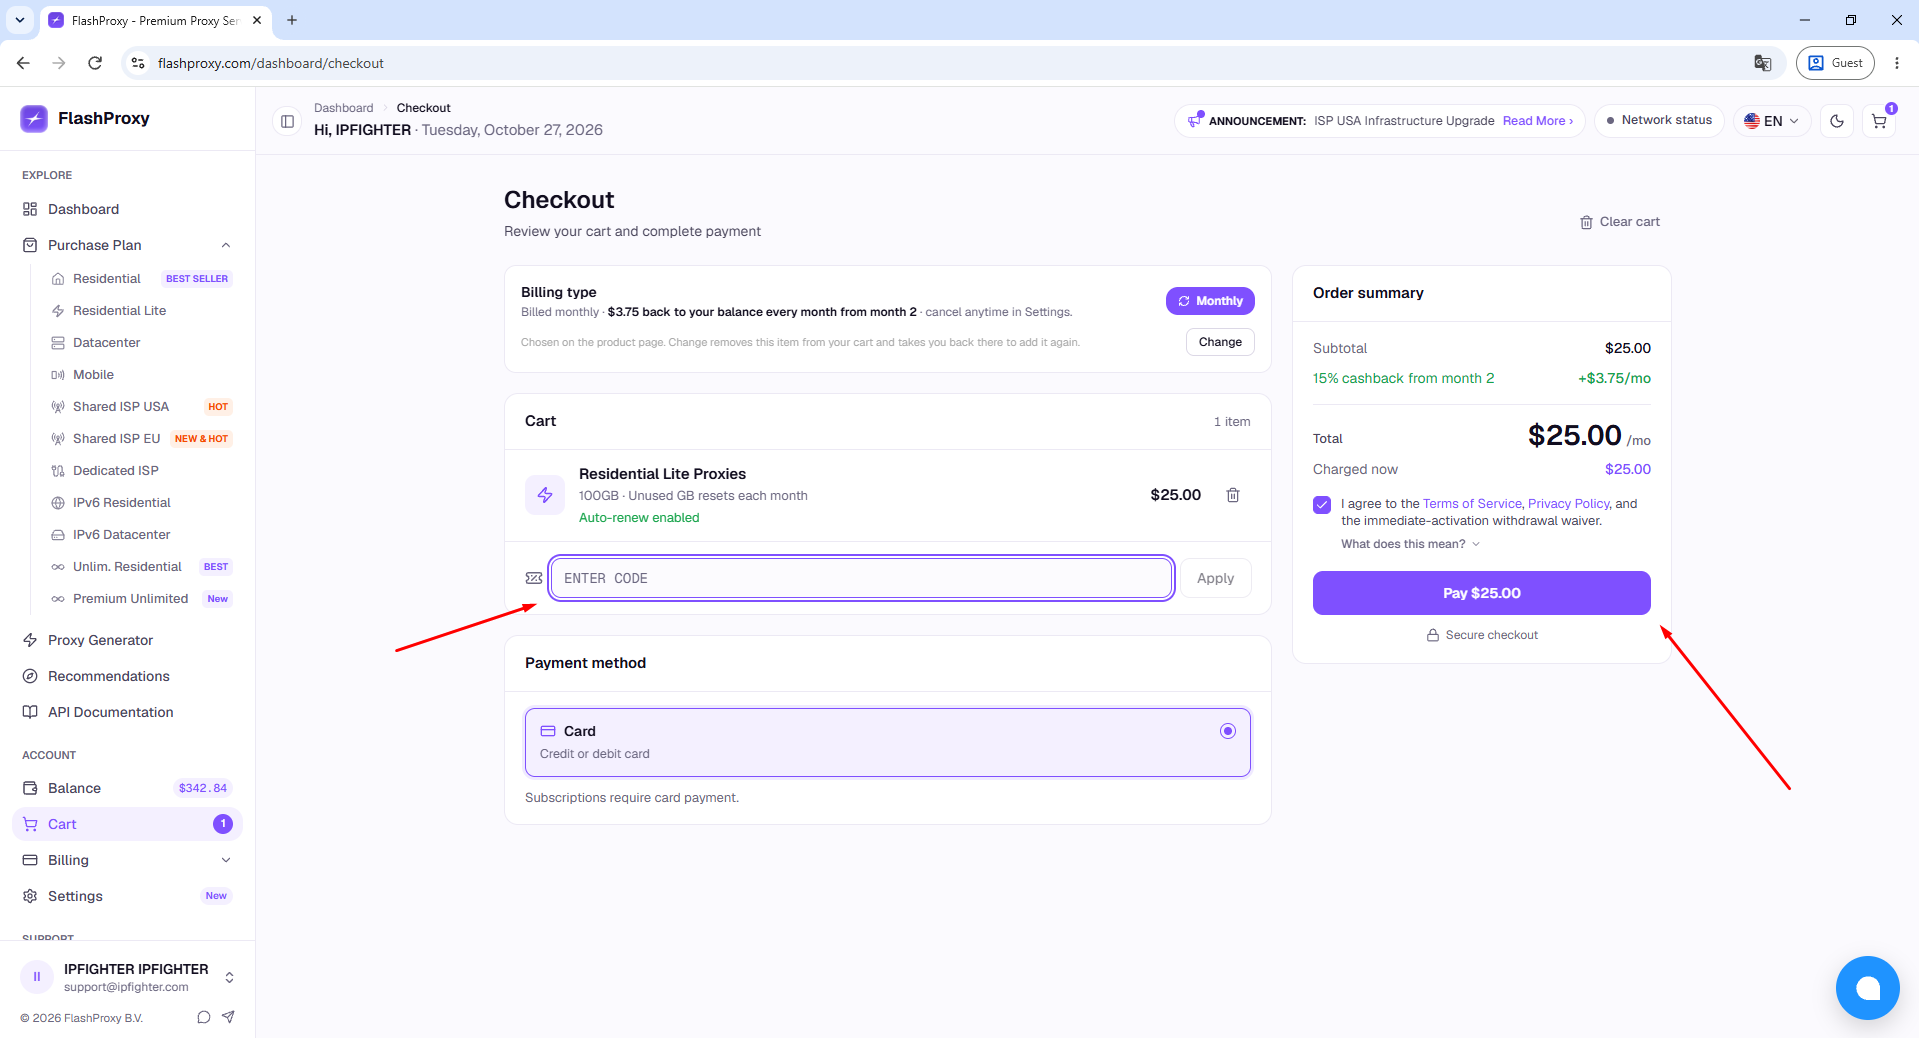Screen dimensions: 1919x1038
Task: Open a new browser tab
Action: [x=292, y=20]
